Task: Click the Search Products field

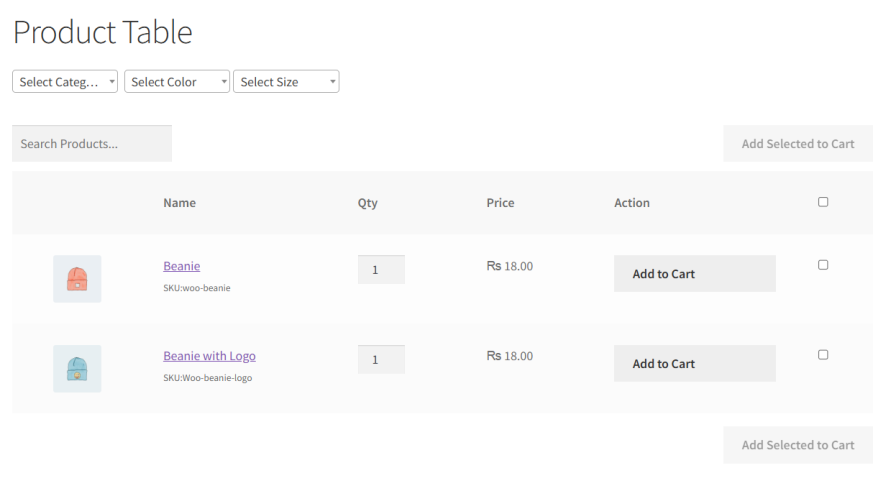Action: pos(92,144)
